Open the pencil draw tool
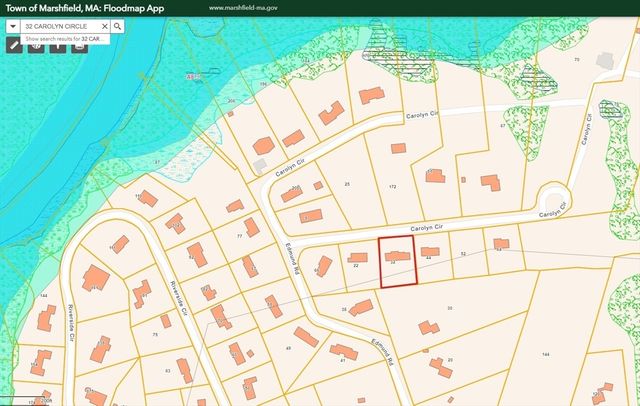Image resolution: width=640 pixels, height=406 pixels. coord(14,45)
